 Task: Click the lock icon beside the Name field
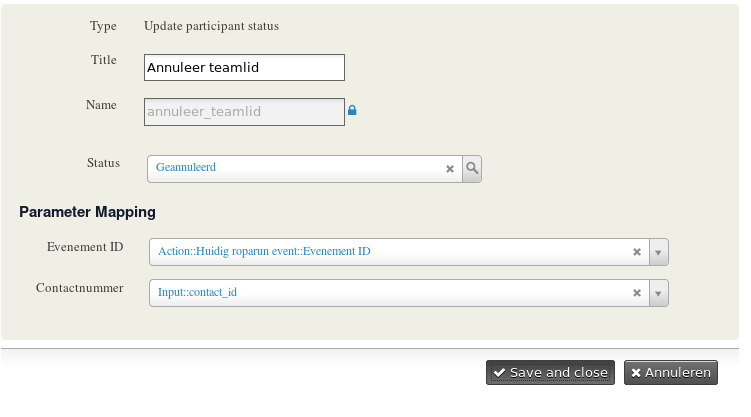coord(352,111)
